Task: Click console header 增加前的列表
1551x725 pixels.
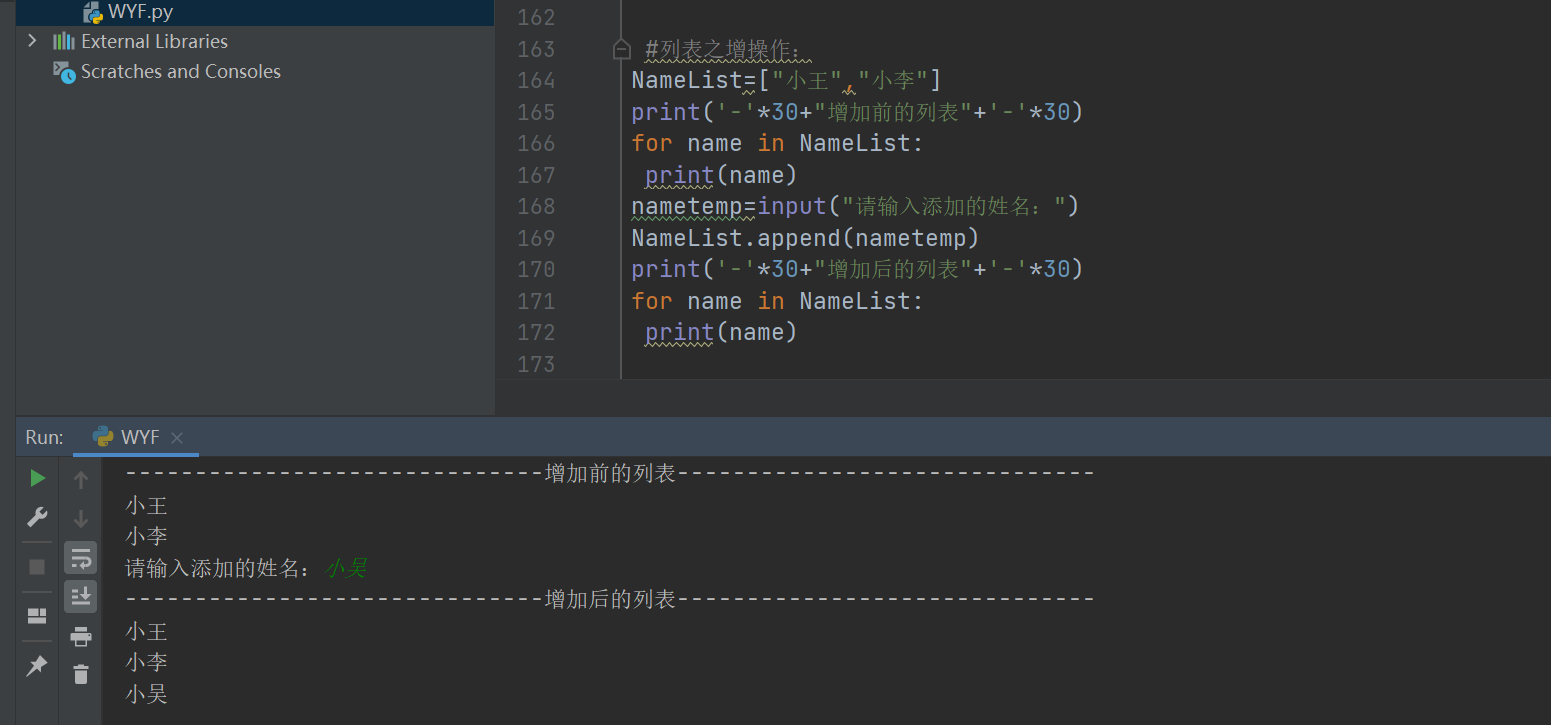Action: click(x=610, y=474)
